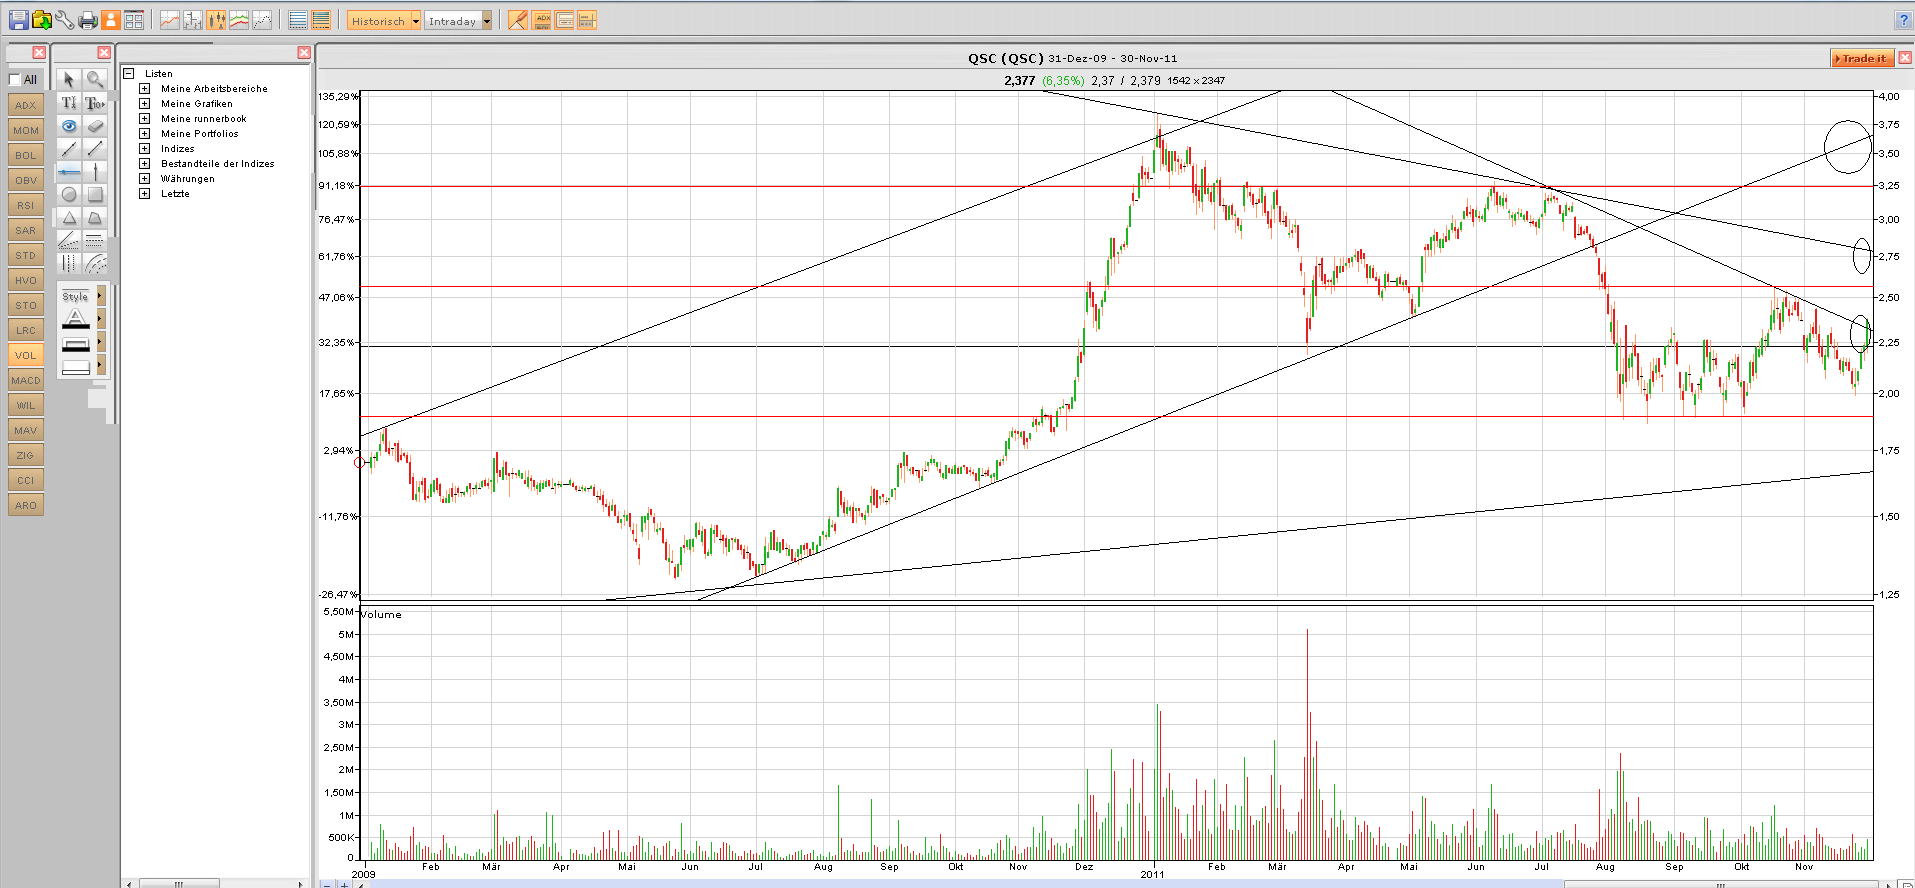This screenshot has height=888, width=1915.
Task: Select the rectangle drawing tool
Action: click(x=95, y=195)
